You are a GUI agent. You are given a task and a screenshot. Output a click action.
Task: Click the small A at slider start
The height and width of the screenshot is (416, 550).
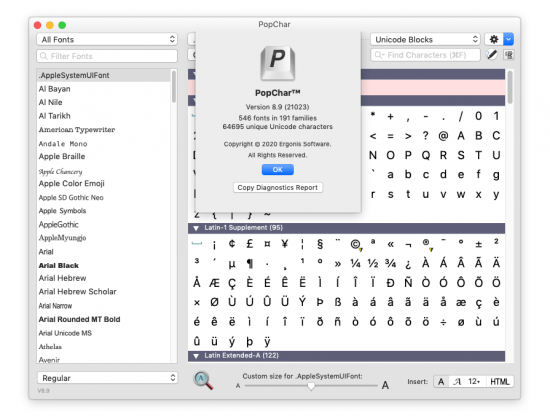pos(238,386)
